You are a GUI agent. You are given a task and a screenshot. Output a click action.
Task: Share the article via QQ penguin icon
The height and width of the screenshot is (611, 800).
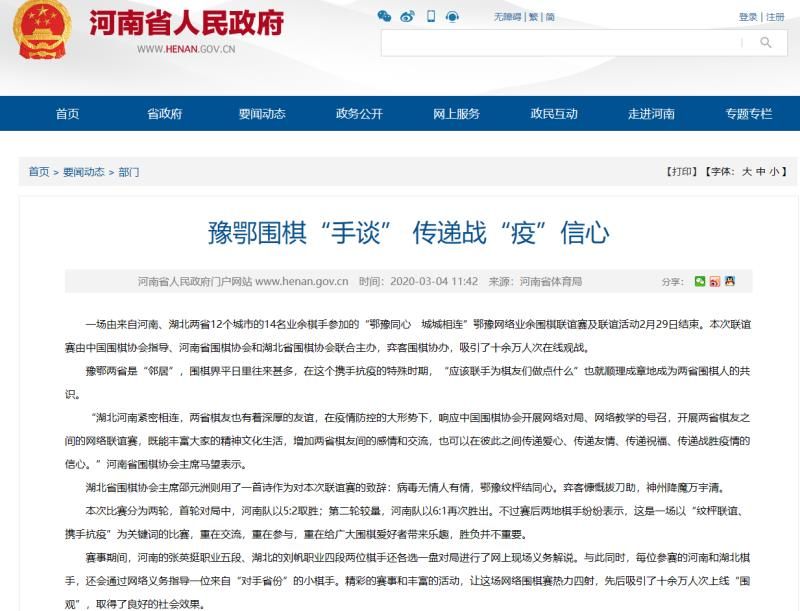(730, 282)
